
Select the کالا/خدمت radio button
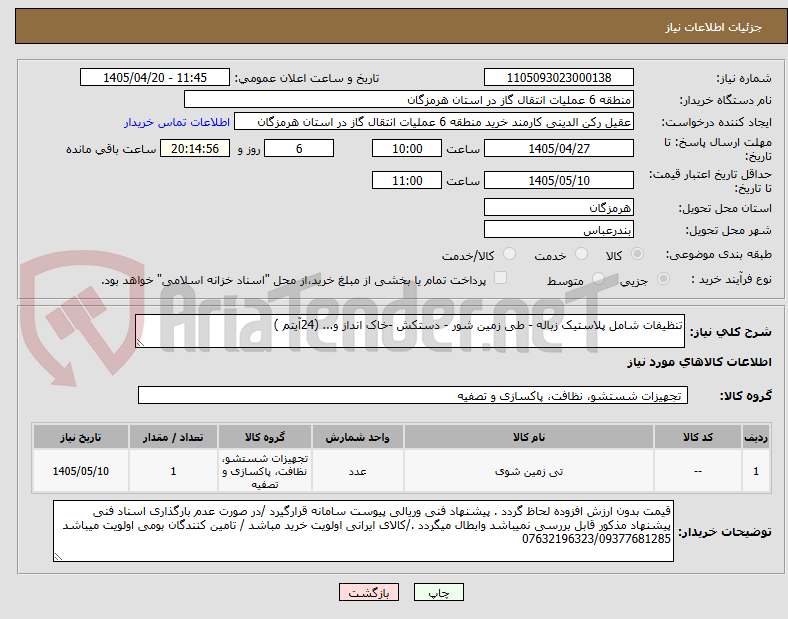tap(509, 254)
